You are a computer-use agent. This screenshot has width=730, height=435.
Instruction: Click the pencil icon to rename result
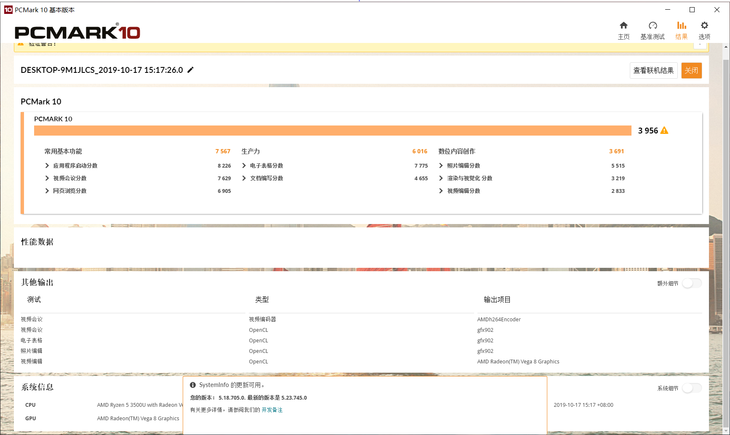click(190, 70)
